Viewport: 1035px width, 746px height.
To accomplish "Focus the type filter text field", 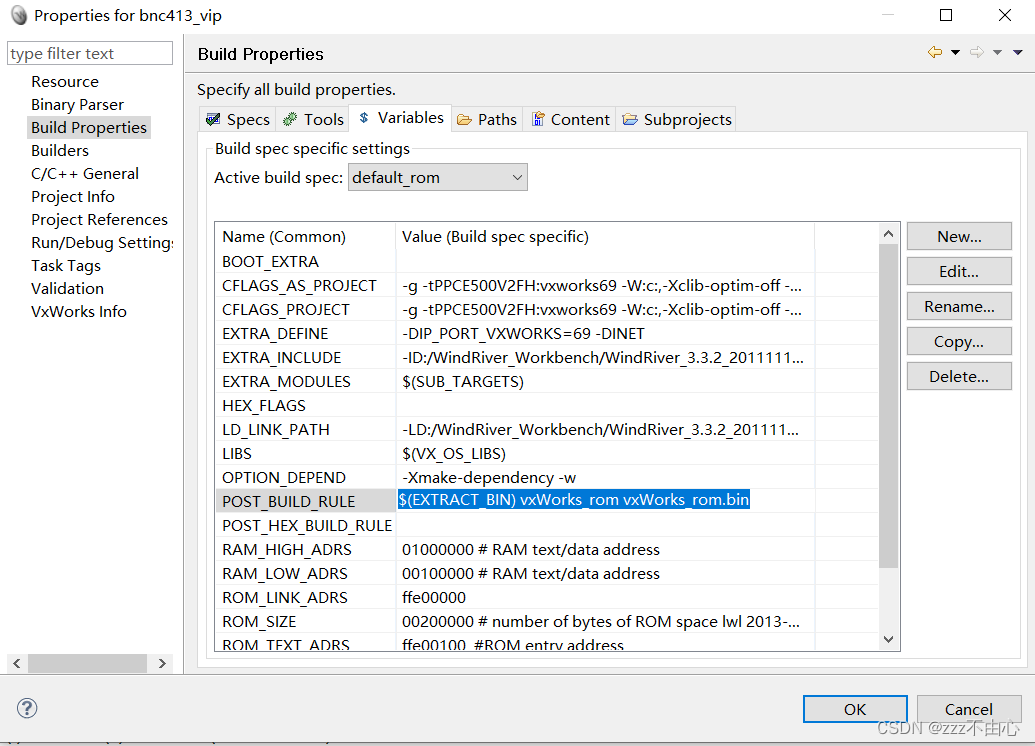I will 90,53.
